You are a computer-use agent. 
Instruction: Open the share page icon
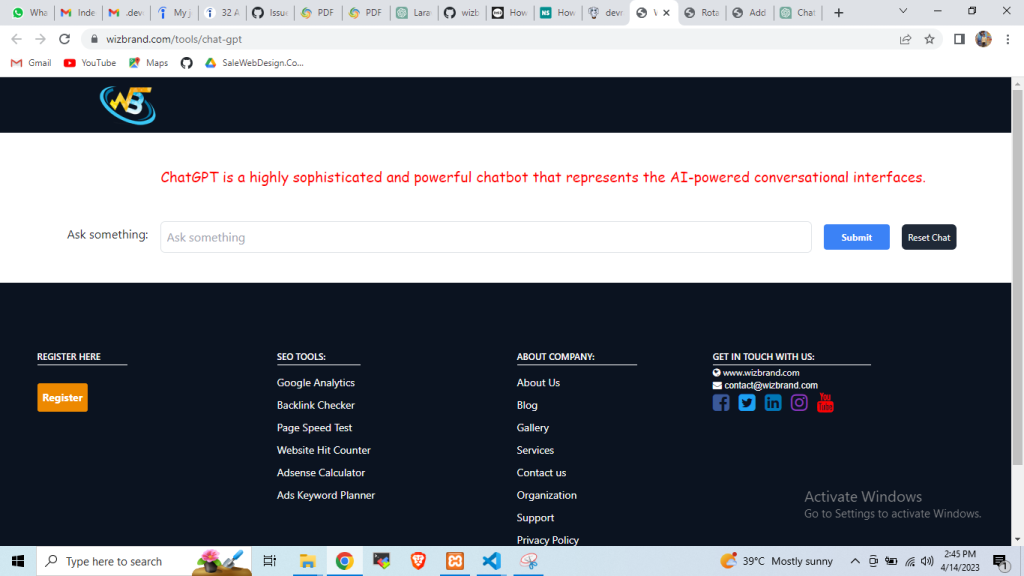pyautogui.click(x=905, y=39)
